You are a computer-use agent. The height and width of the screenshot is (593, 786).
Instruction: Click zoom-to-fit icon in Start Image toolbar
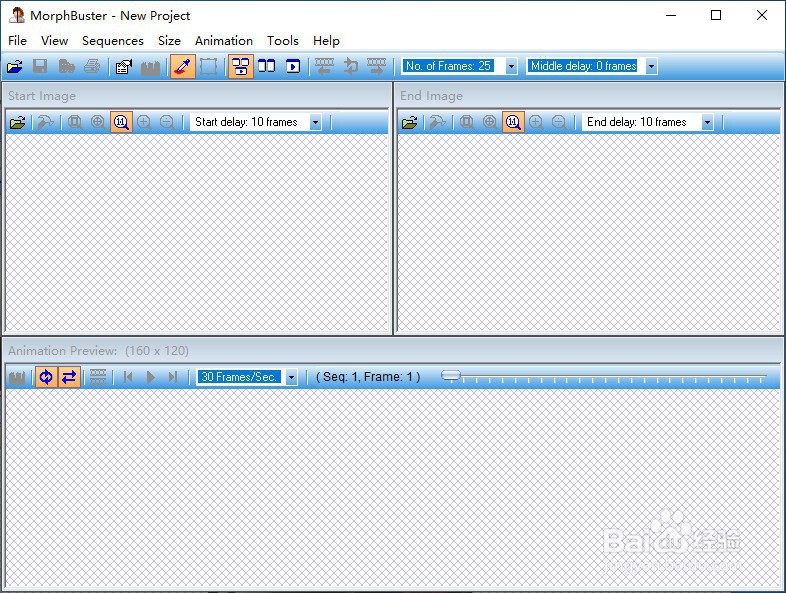pyautogui.click(x=75, y=122)
